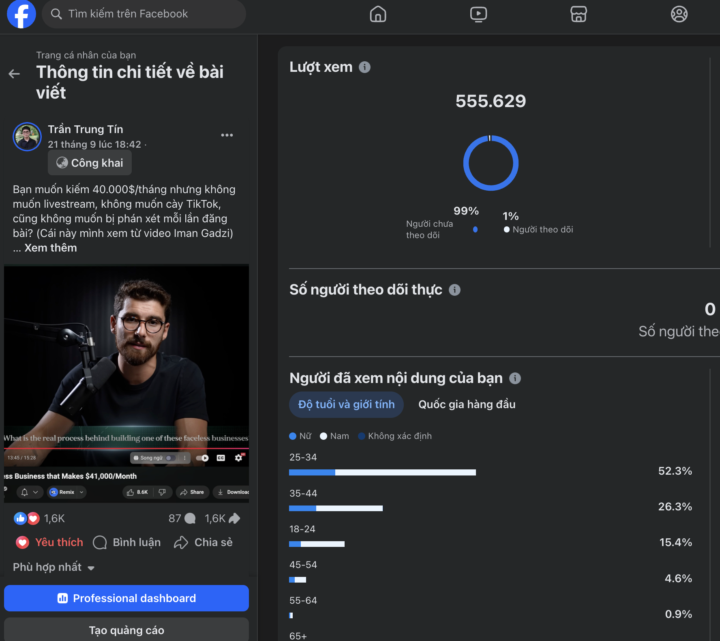The height and width of the screenshot is (641, 720).
Task: Click the Facebook logo
Action: tap(21, 14)
